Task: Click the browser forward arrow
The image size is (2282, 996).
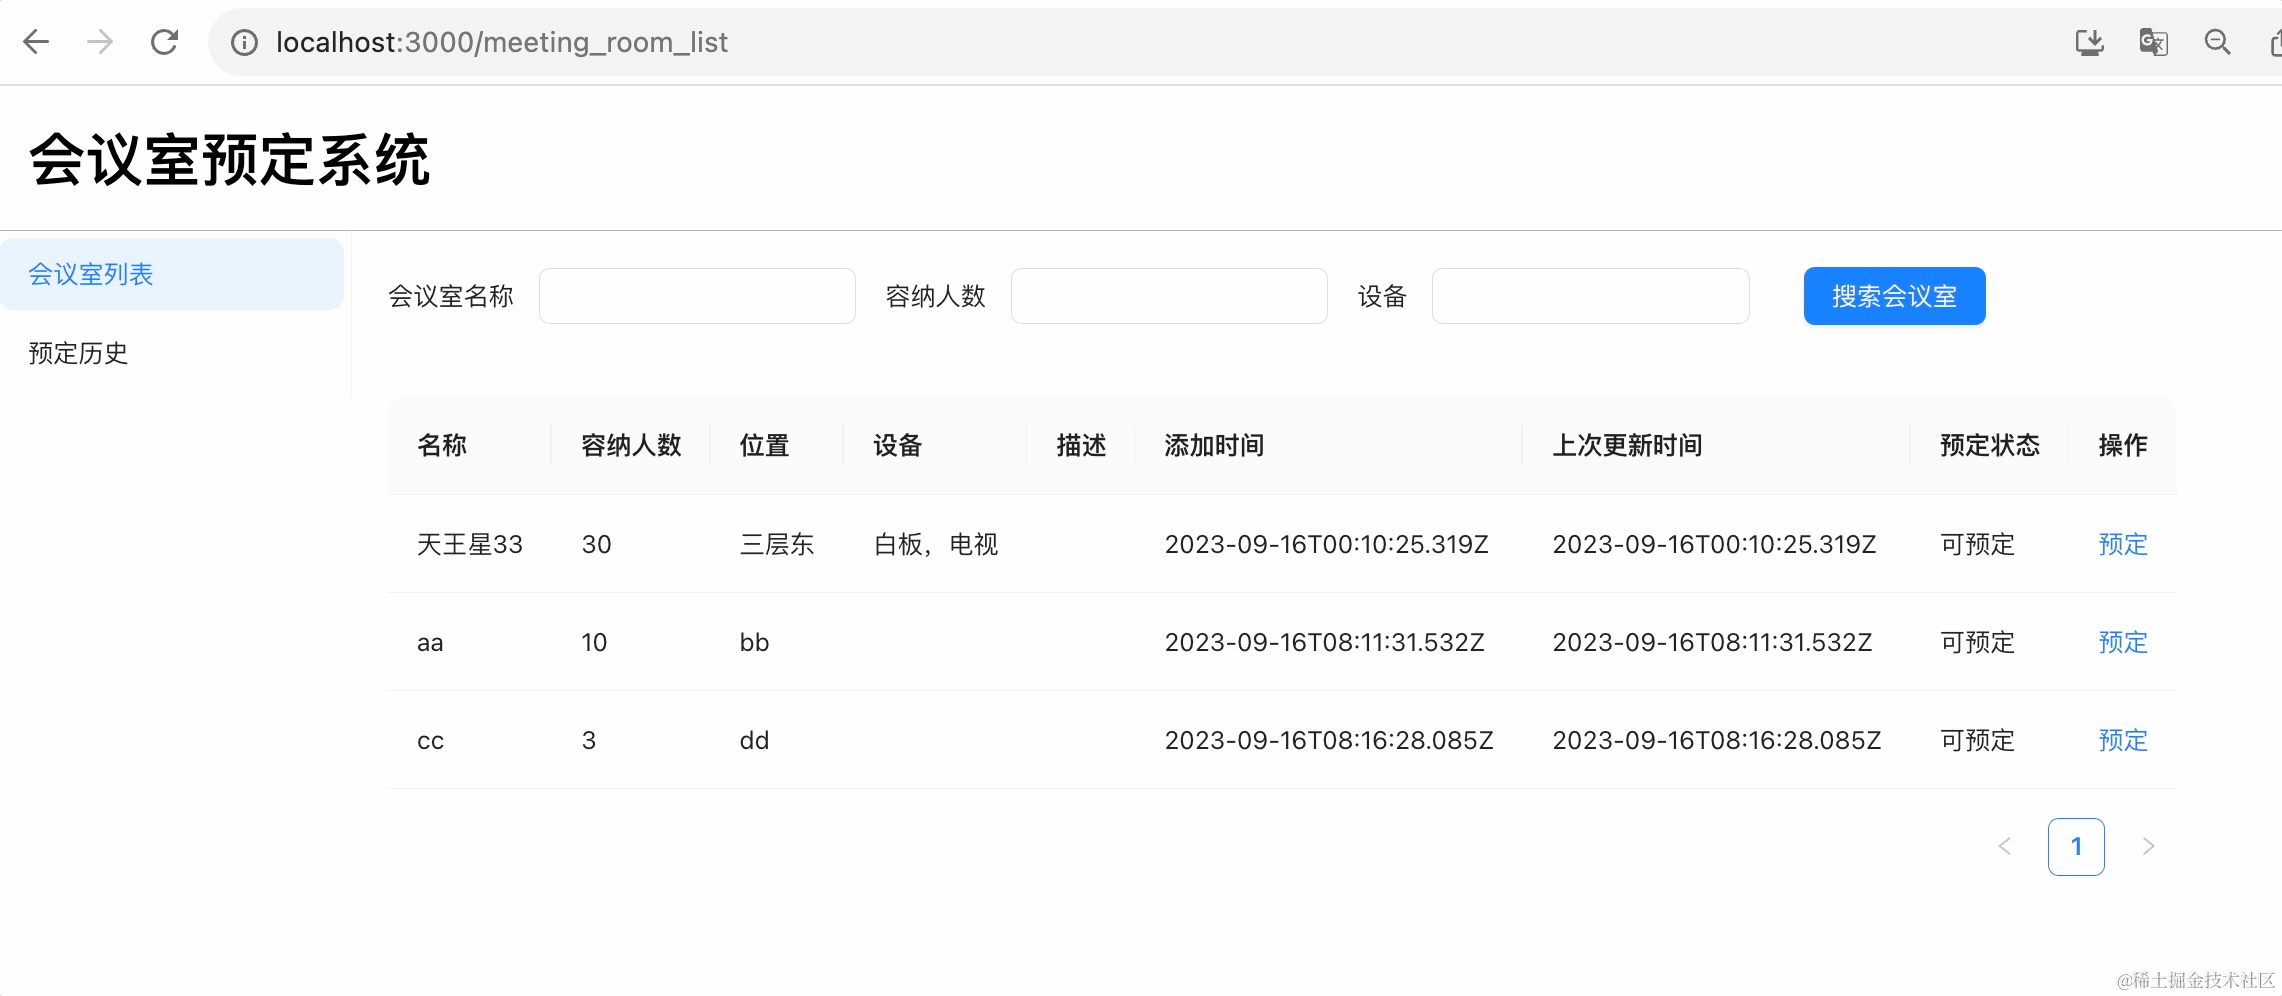Action: [100, 42]
